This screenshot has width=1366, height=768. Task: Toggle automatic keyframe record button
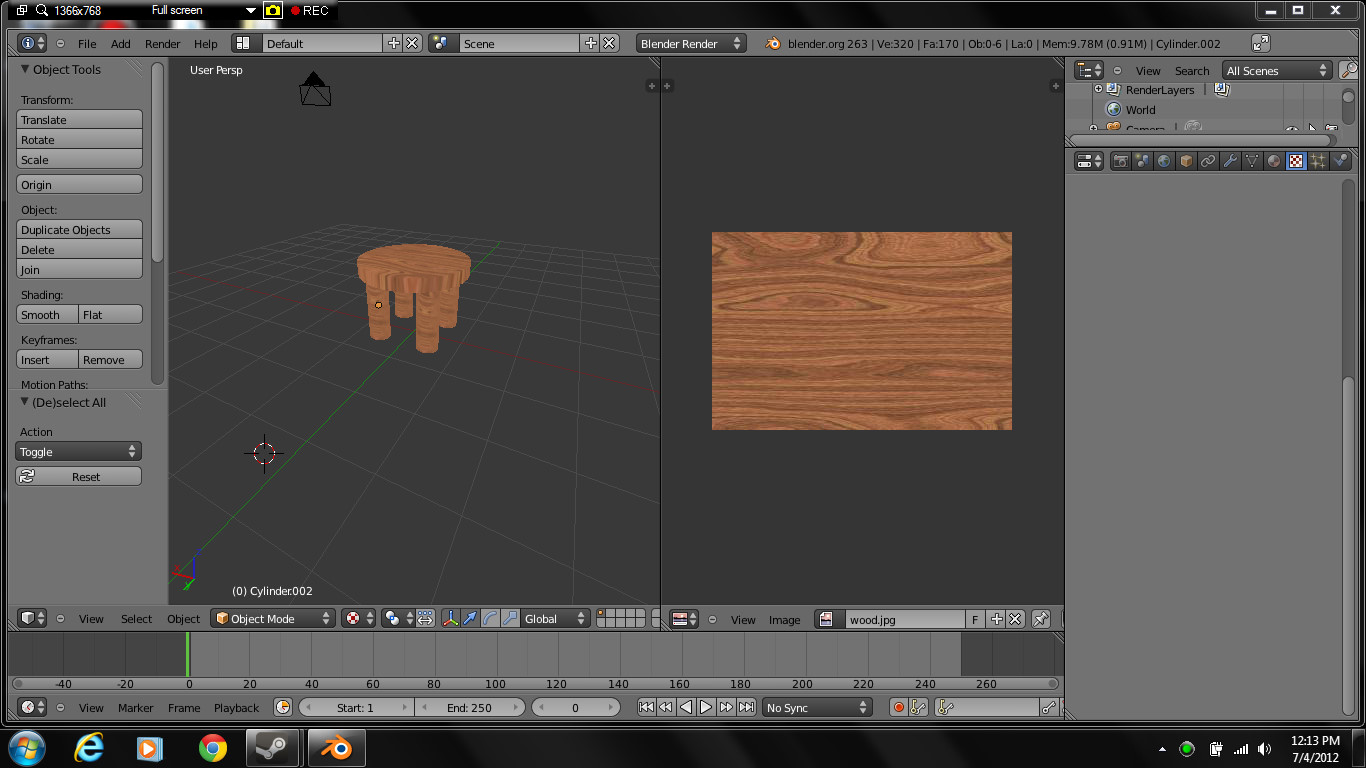[898, 707]
